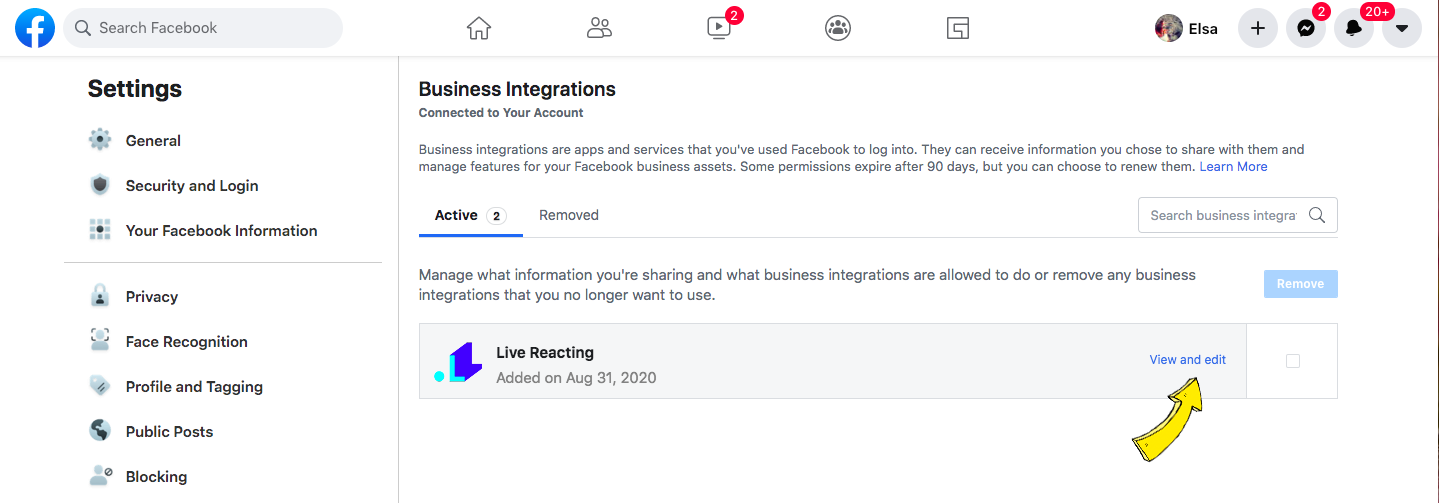Open the Gaming icon in top navigation
The height and width of the screenshot is (503, 1439).
click(958, 28)
